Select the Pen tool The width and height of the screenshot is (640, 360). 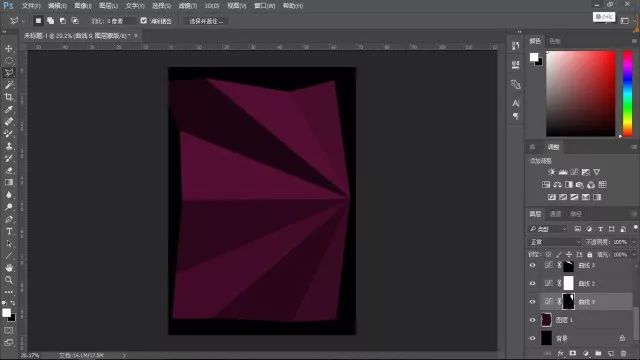[x=9, y=219]
